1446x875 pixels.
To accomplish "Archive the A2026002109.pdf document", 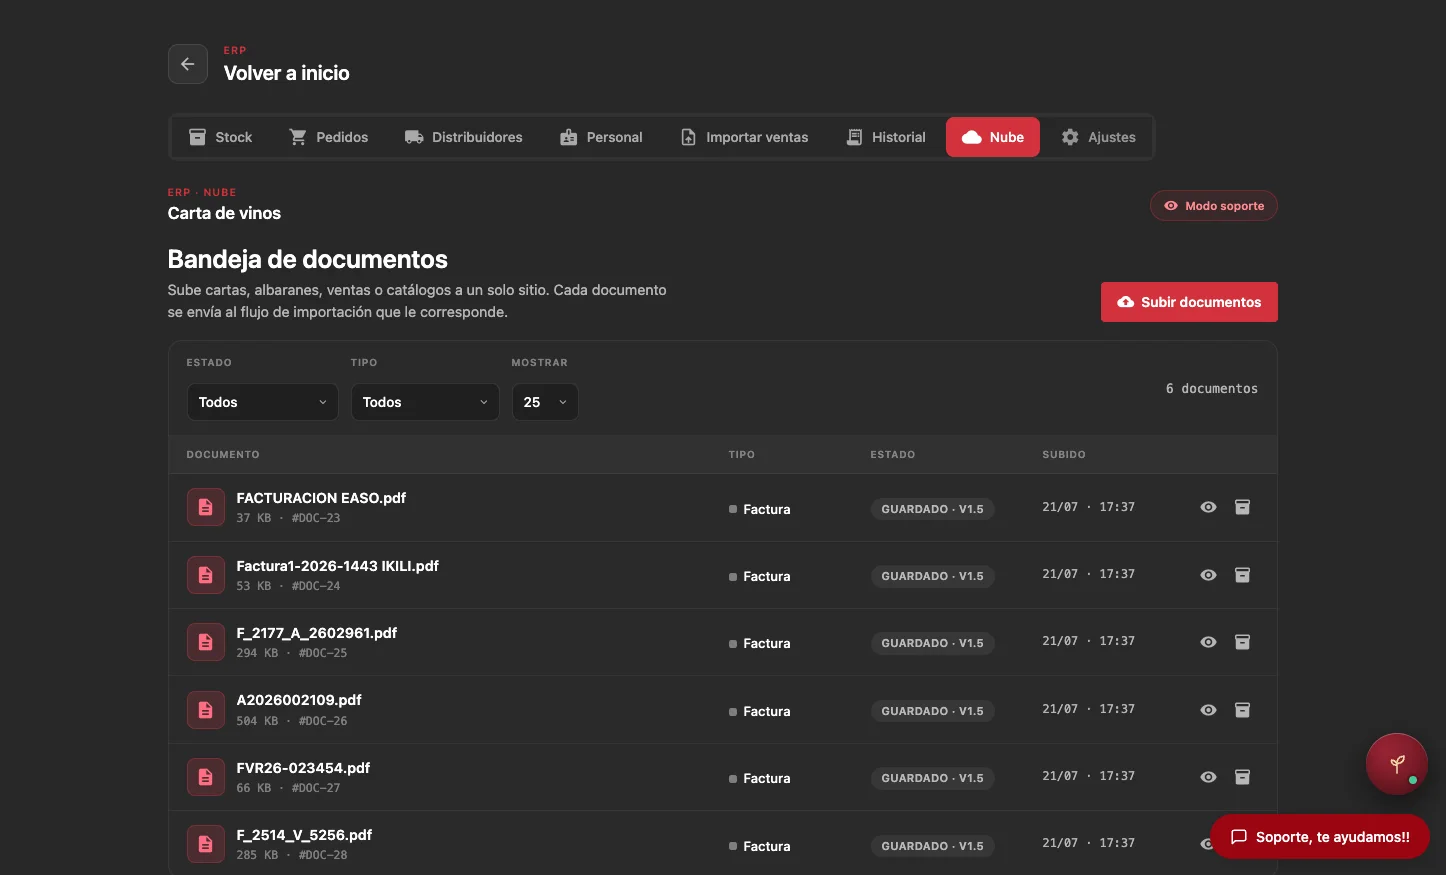I will pos(1242,710).
